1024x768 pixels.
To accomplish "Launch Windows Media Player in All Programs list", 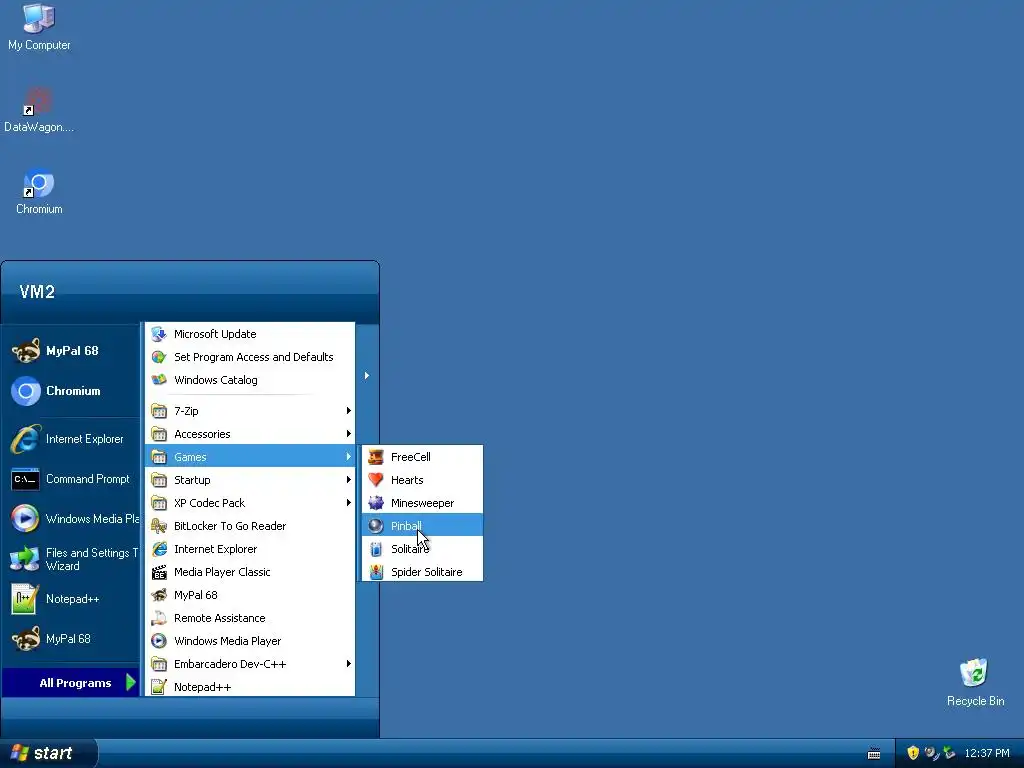I will click(x=250, y=641).
